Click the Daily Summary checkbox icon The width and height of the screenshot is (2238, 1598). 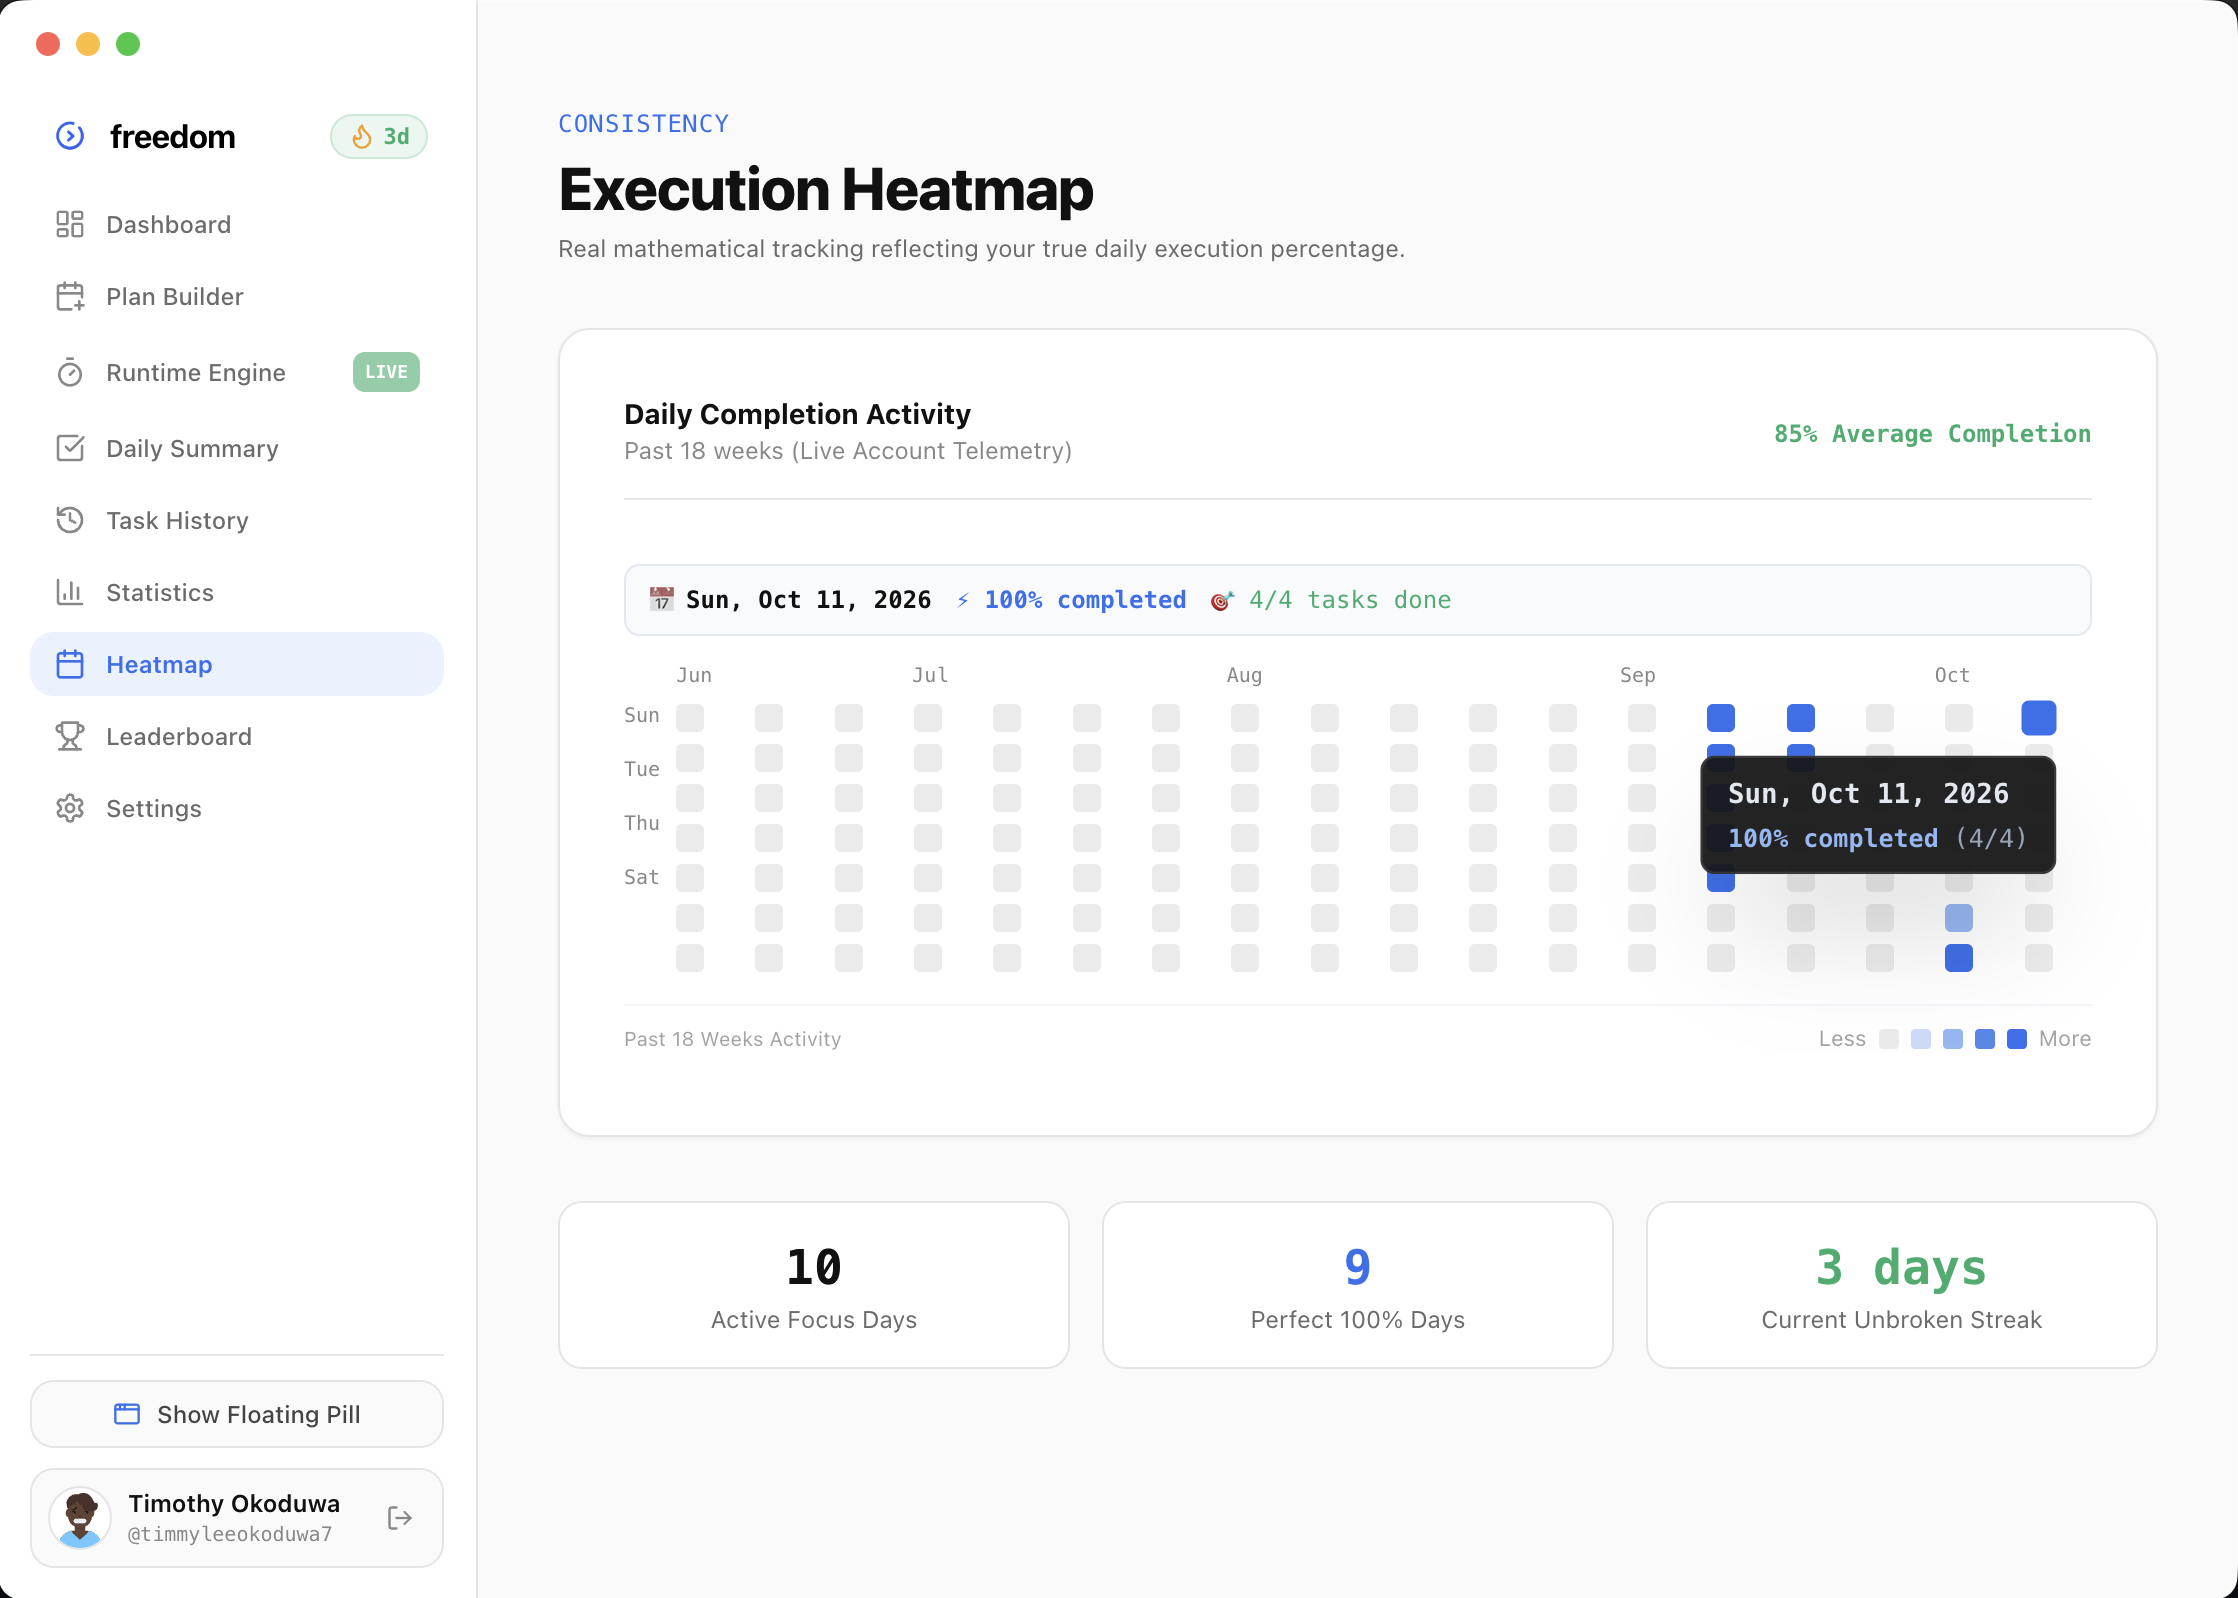click(x=70, y=448)
